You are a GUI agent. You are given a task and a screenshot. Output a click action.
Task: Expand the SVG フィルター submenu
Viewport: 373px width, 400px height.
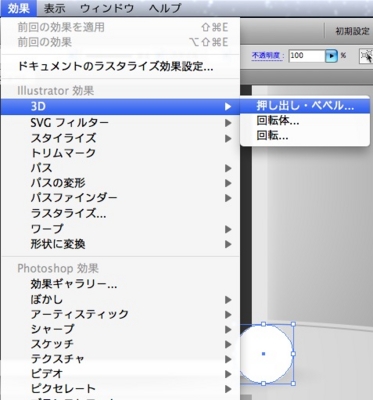coord(120,123)
